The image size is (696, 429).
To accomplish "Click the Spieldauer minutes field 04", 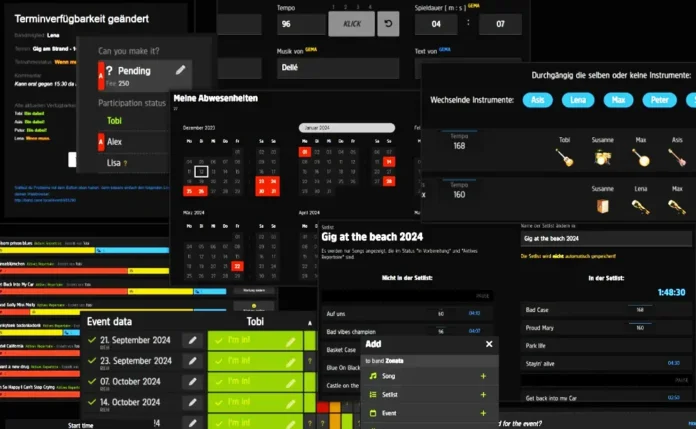I will pos(436,24).
